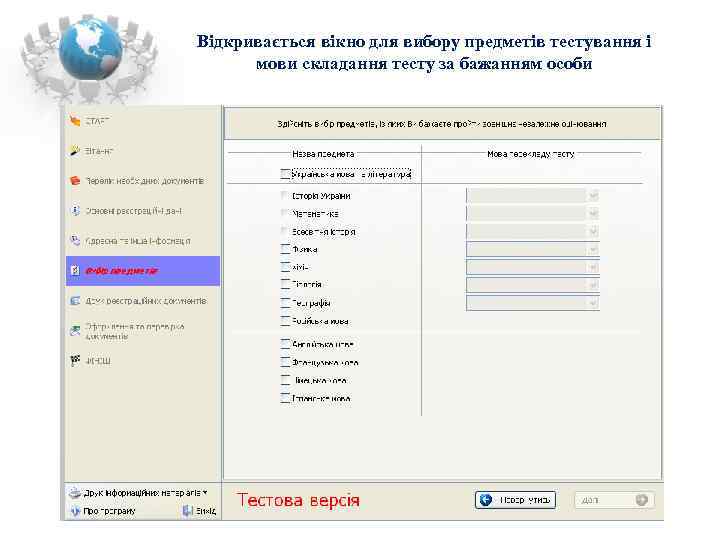Click the slide title about вибору предметів тестування
720x540 pixels.
424,52
